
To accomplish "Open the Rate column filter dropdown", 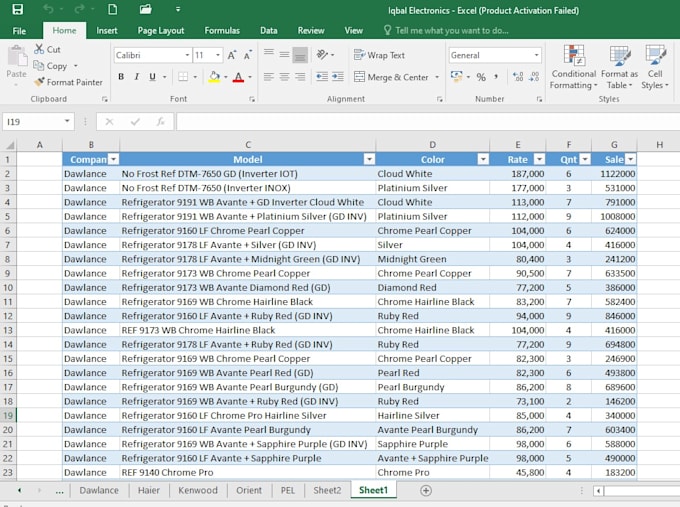I will coord(539,160).
